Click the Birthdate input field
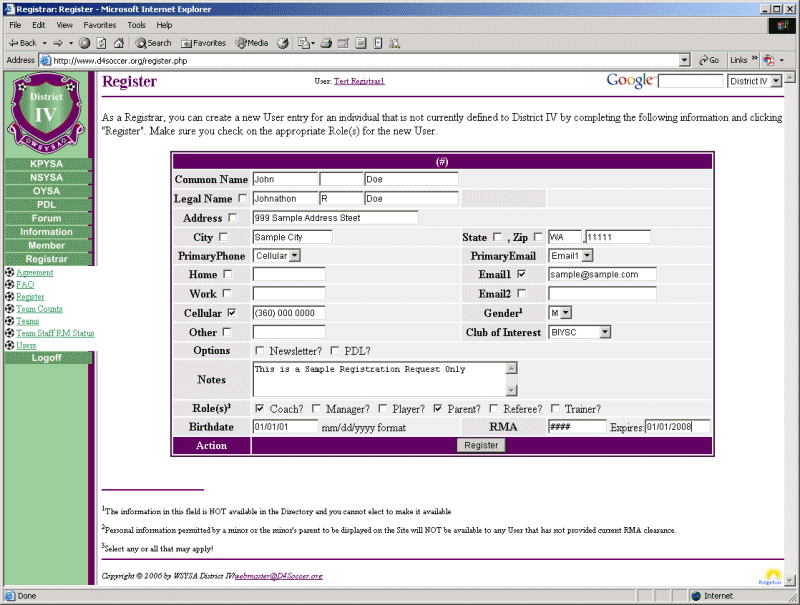 click(284, 427)
